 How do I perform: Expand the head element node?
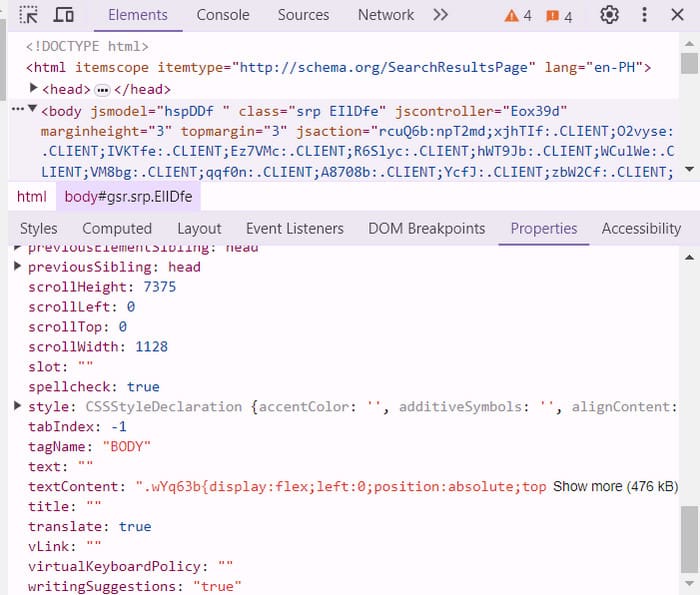tap(33, 88)
